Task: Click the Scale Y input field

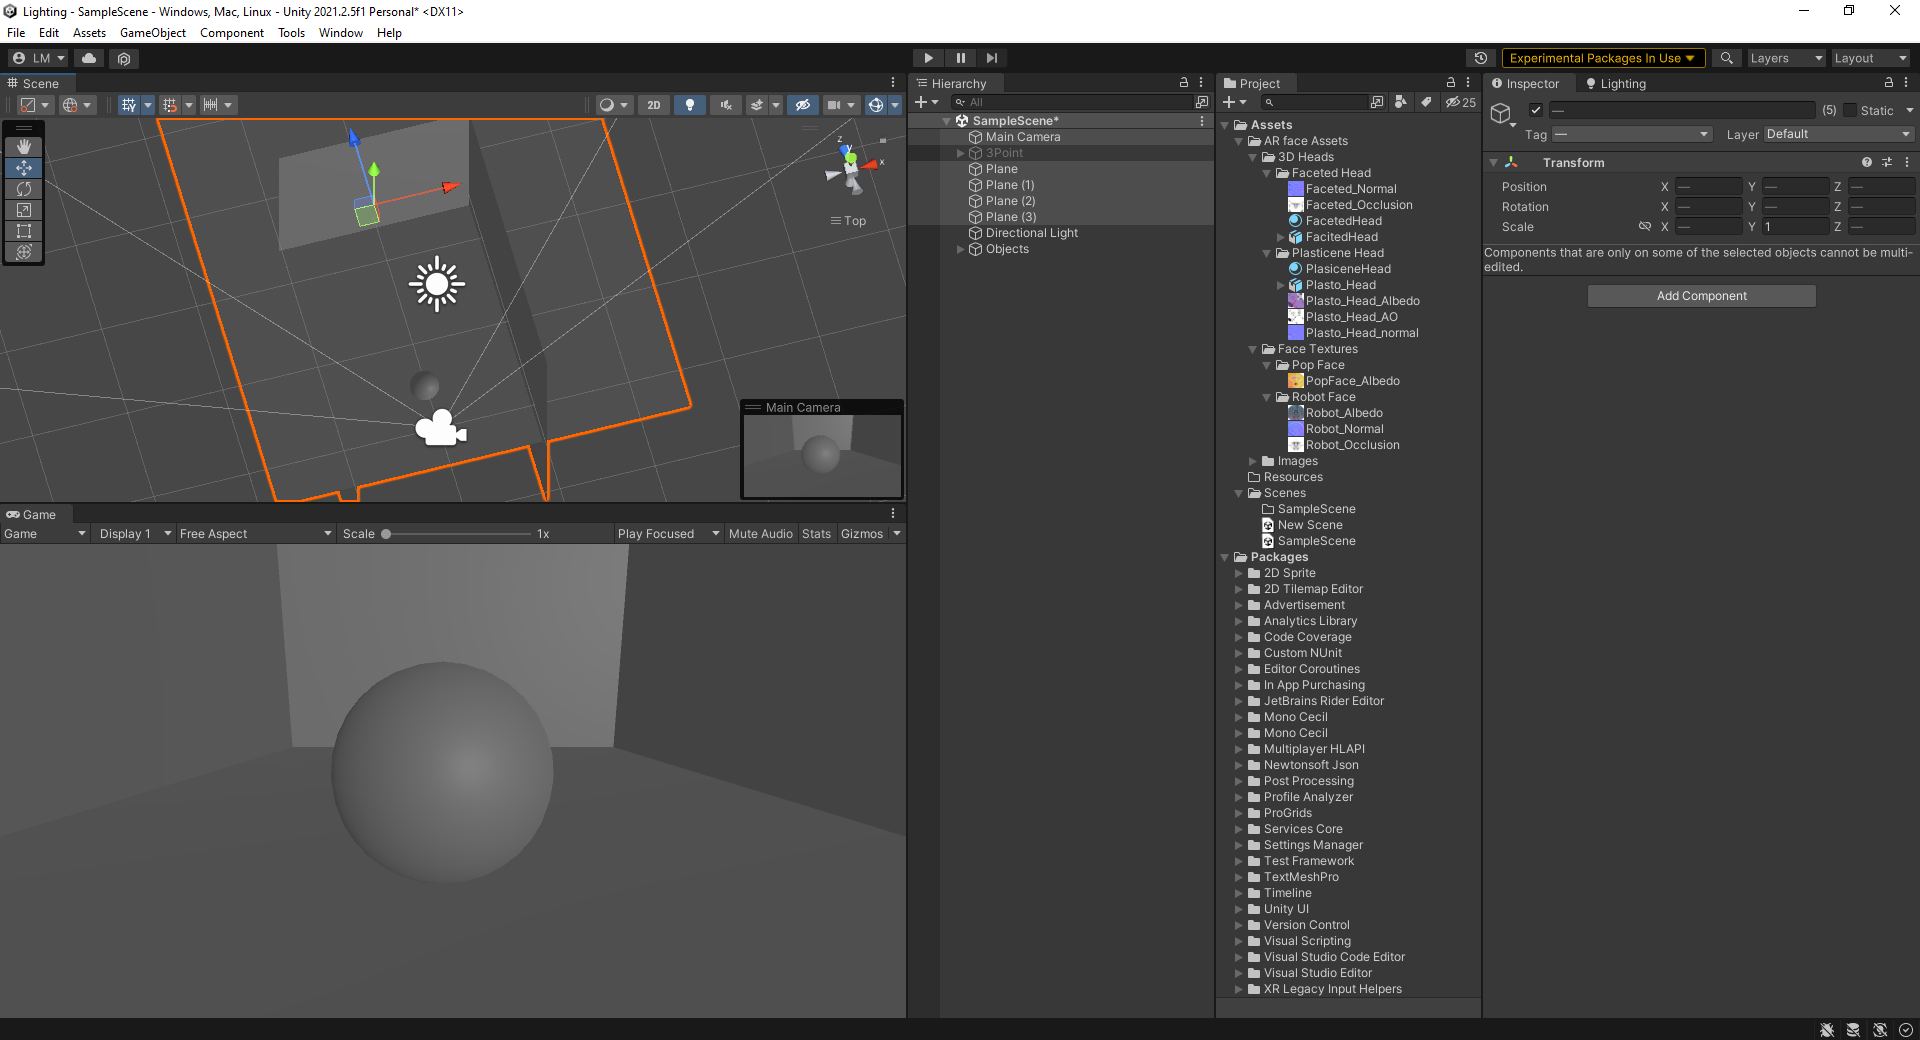Action: tap(1794, 227)
